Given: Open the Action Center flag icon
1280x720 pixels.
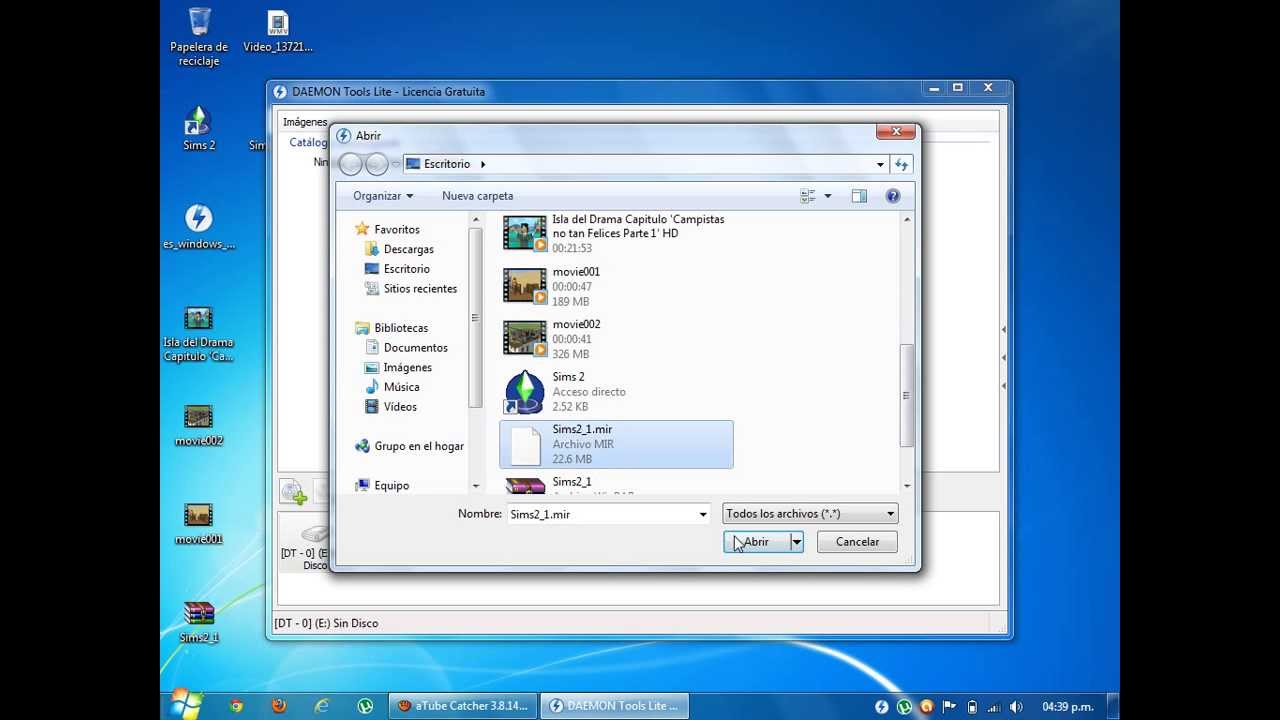Looking at the screenshot, I should (x=949, y=706).
